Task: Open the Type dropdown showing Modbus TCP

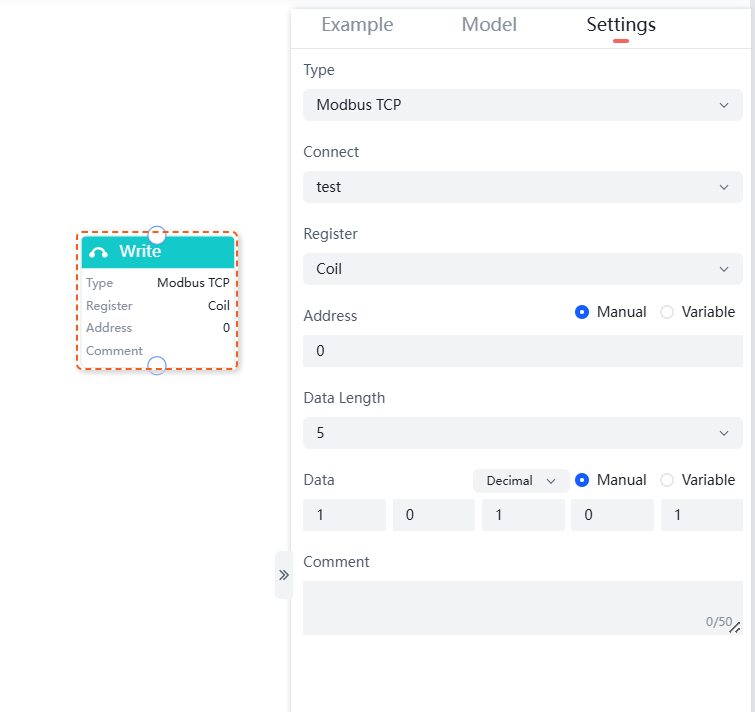Action: click(522, 105)
